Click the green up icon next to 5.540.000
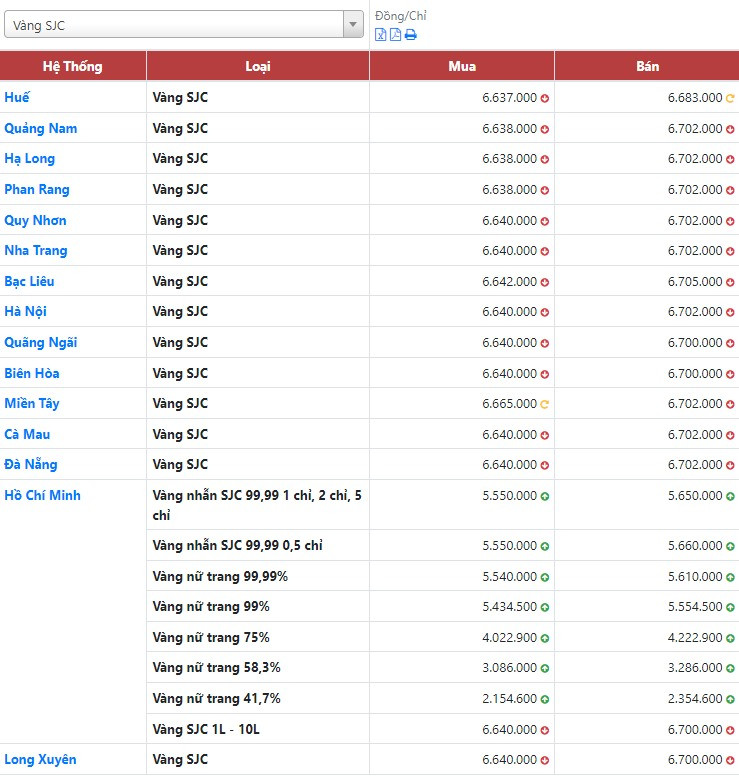This screenshot has height=776, width=739. (x=544, y=577)
